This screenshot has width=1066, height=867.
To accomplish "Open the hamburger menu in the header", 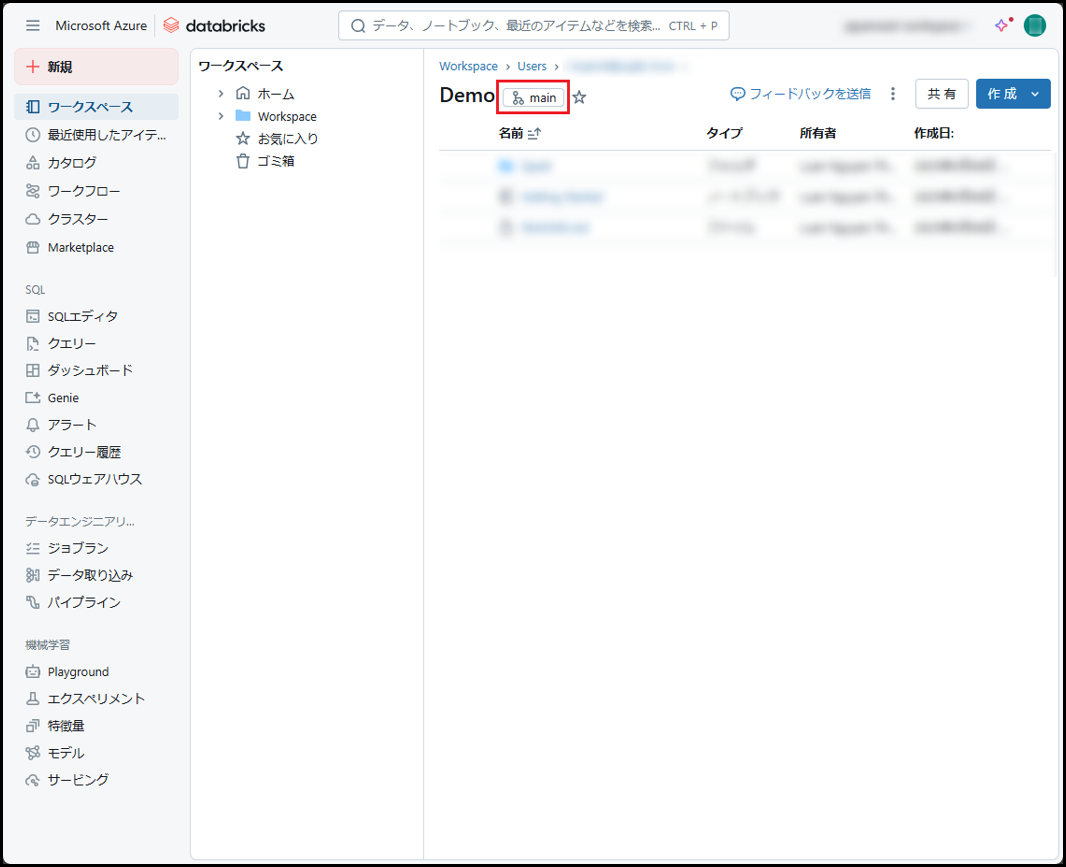I will (x=33, y=26).
